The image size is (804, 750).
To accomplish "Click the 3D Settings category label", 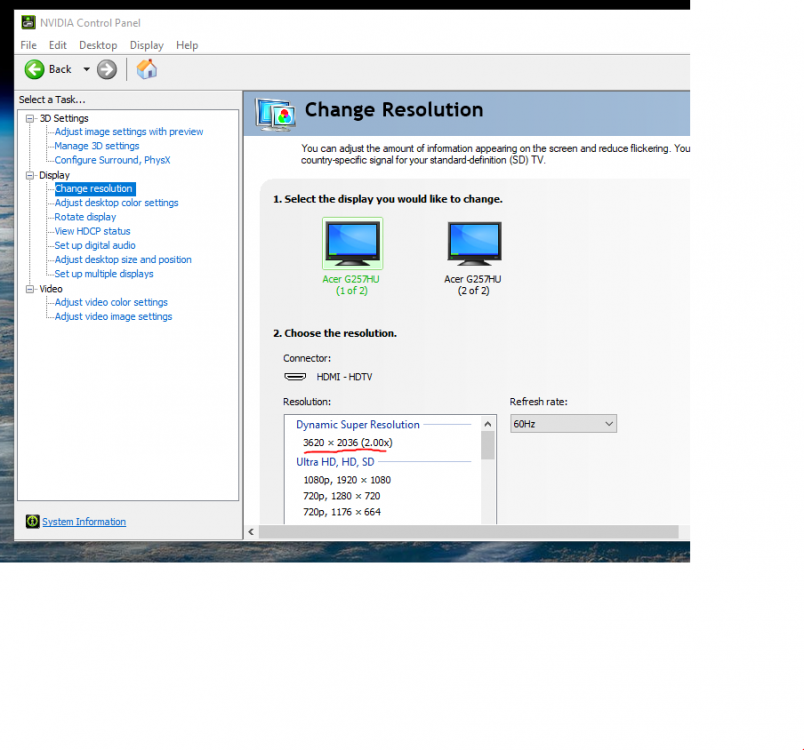I will point(64,118).
